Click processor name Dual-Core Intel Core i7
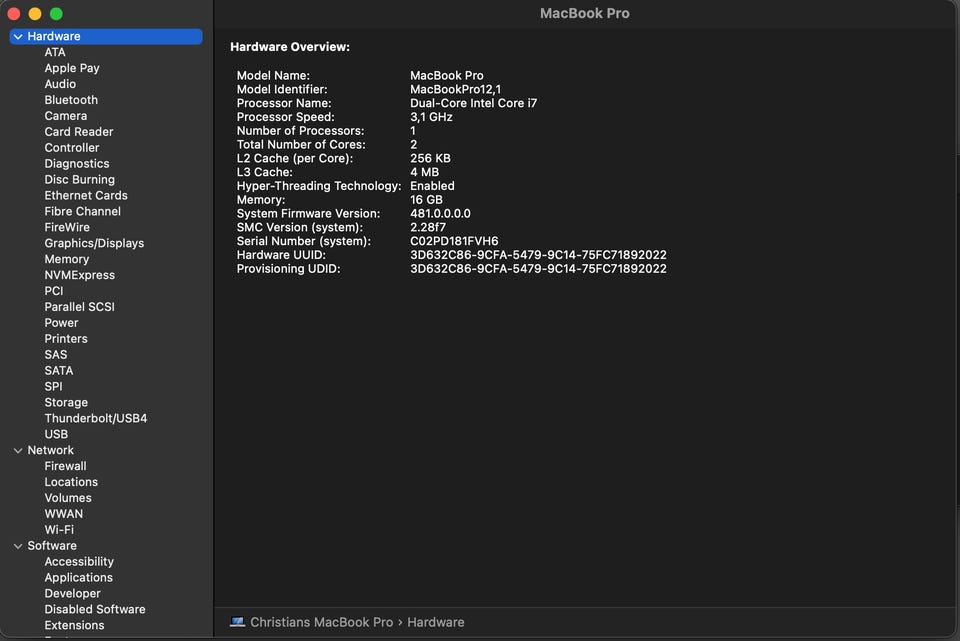This screenshot has height=641, width=960. 473,103
